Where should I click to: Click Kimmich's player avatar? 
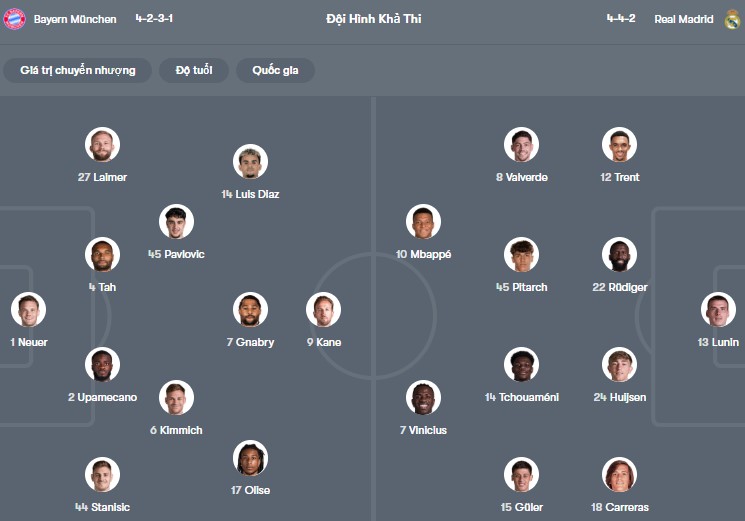176,398
